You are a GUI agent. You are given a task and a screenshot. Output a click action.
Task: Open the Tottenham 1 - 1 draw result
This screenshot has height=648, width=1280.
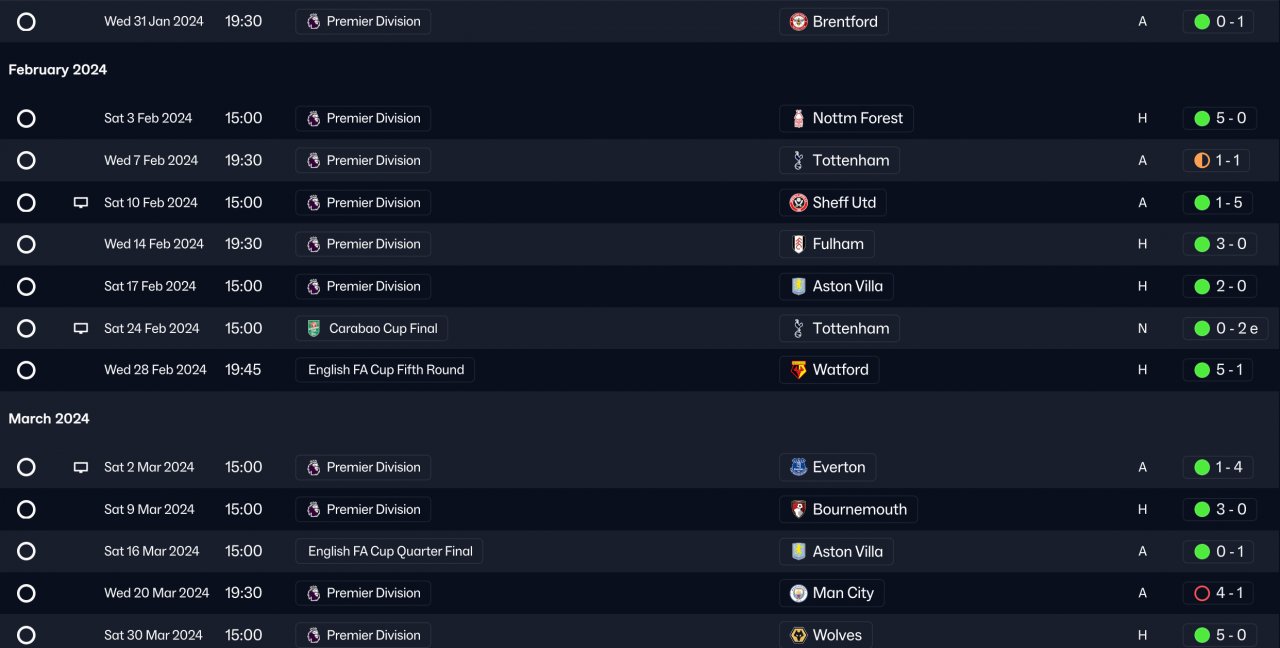(x=1218, y=160)
